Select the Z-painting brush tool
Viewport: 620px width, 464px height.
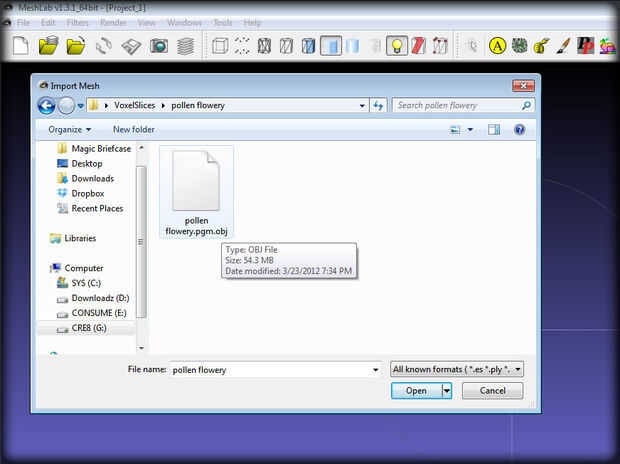click(x=563, y=46)
